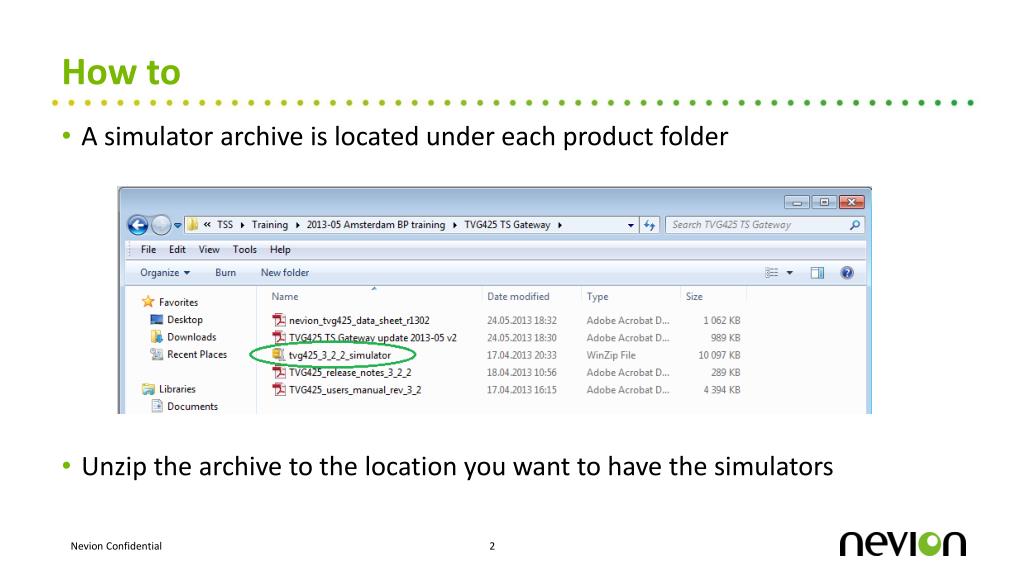Select file TVG425_release_notes_3_2_2
Viewport: 1024px width, 576px height.
point(350,372)
